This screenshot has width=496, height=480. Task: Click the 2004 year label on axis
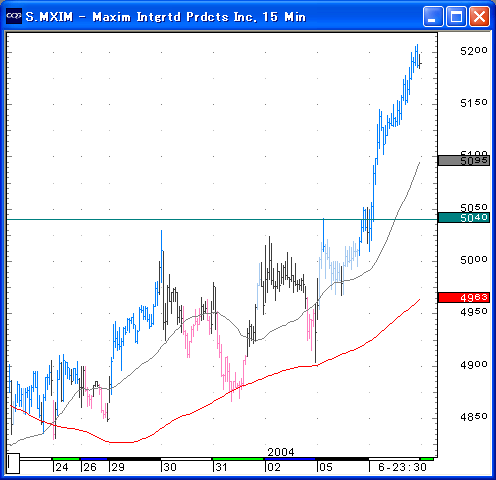tap(281, 452)
